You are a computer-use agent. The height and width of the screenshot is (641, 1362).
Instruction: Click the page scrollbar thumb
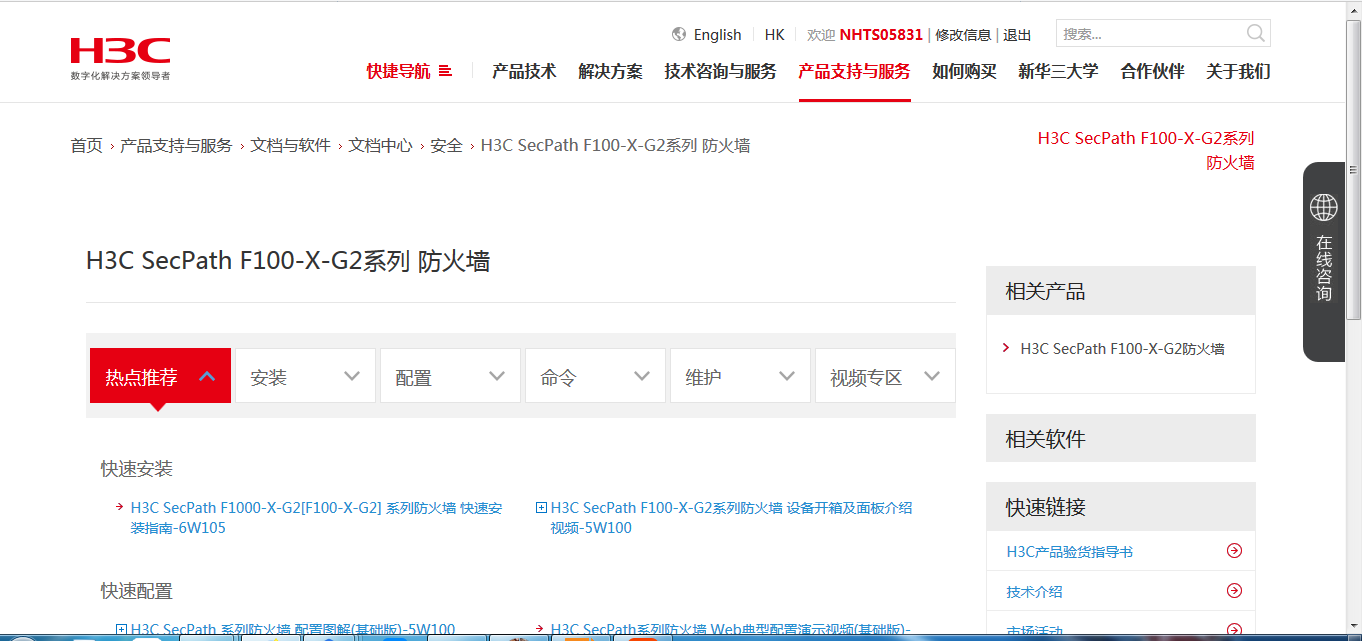(1354, 170)
